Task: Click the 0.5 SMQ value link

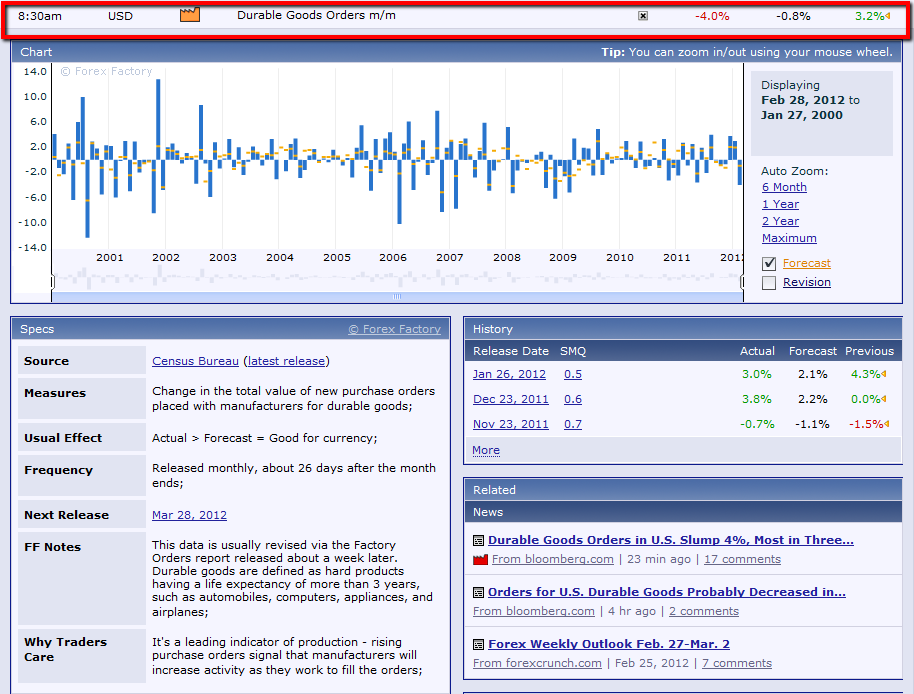Action: click(573, 374)
